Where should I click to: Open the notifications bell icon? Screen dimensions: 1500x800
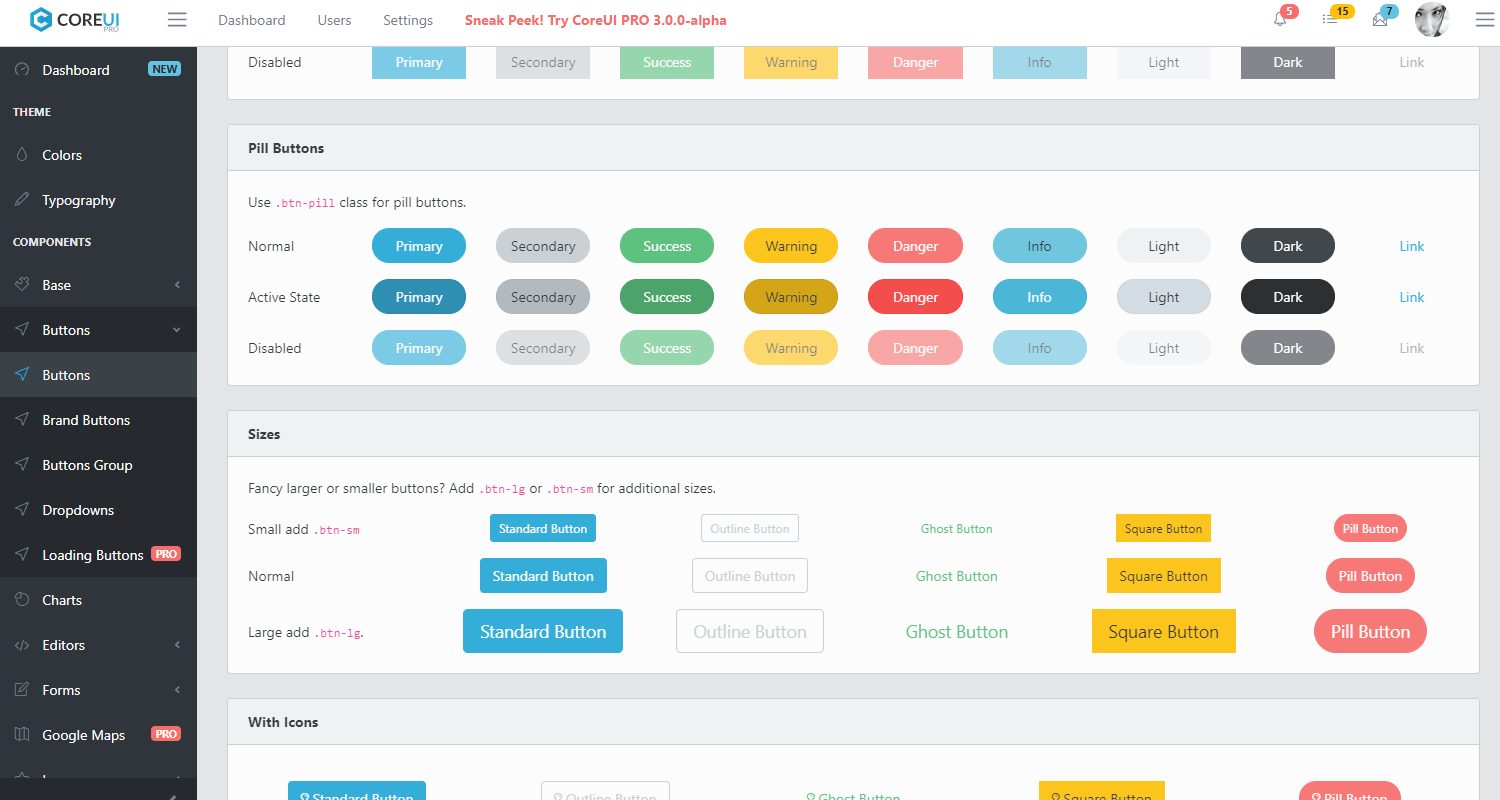1280,19
